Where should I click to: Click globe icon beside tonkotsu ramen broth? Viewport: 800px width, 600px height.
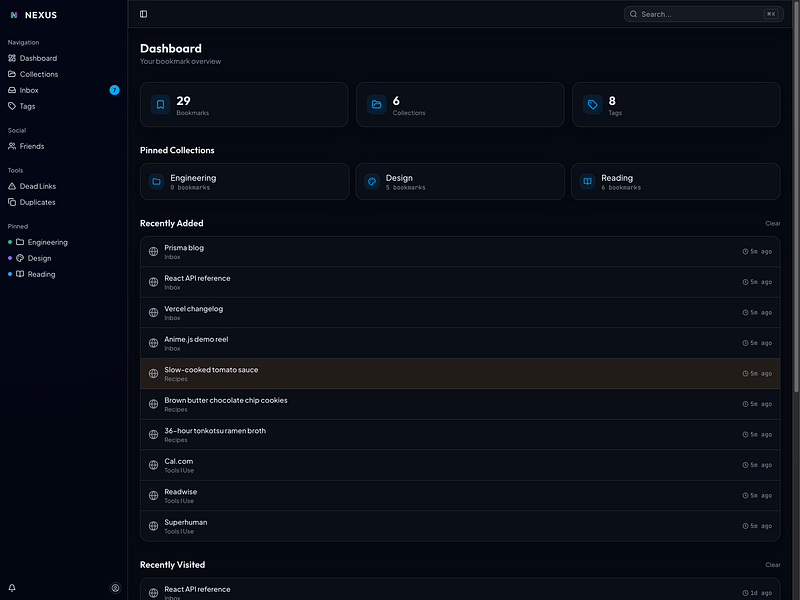point(153,435)
